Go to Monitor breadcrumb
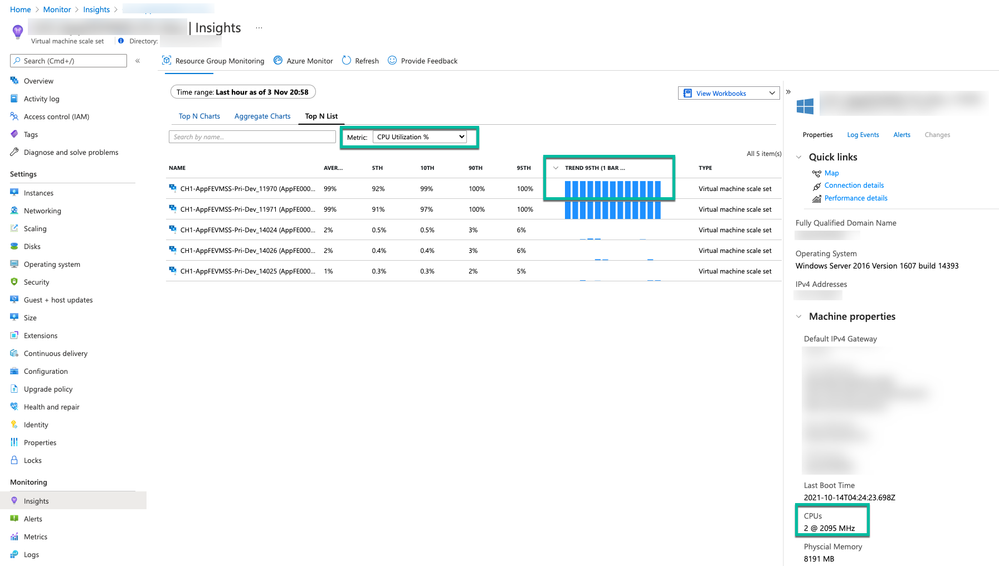Screen dimensions: 999x566 tap(57, 10)
